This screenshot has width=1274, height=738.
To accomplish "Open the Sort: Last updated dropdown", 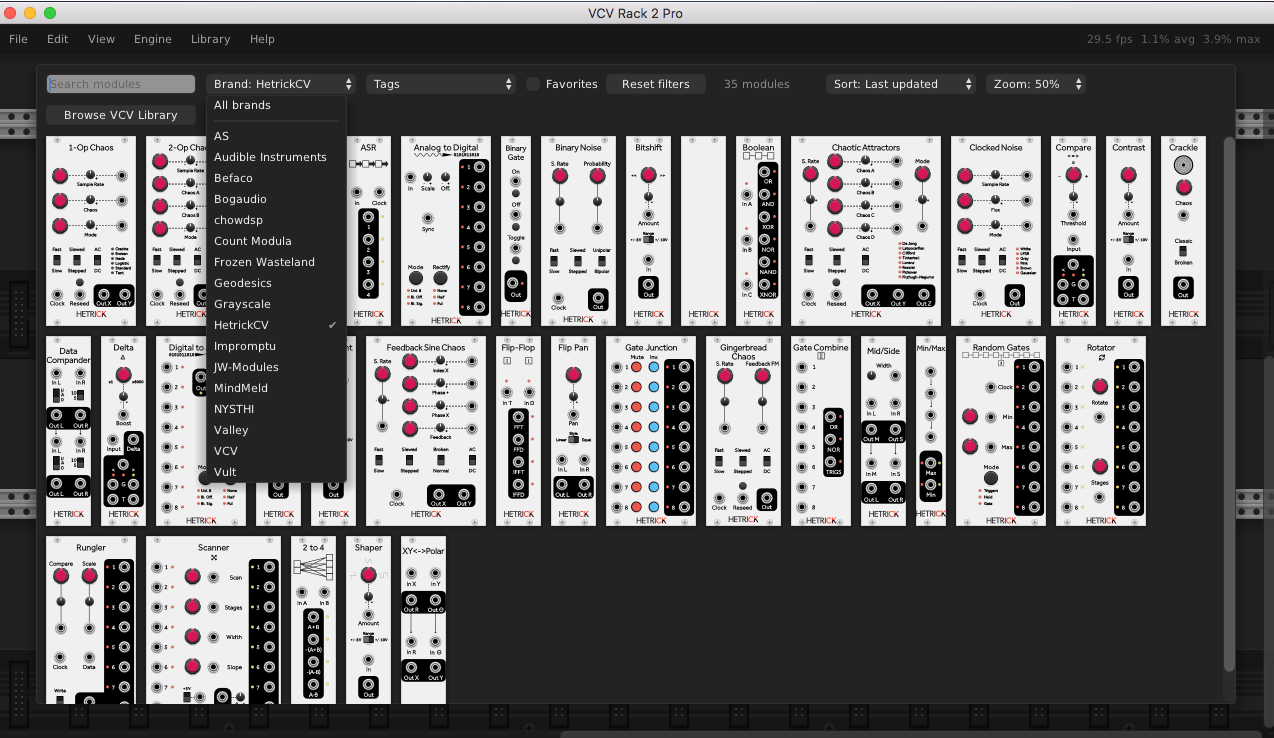I will [901, 84].
